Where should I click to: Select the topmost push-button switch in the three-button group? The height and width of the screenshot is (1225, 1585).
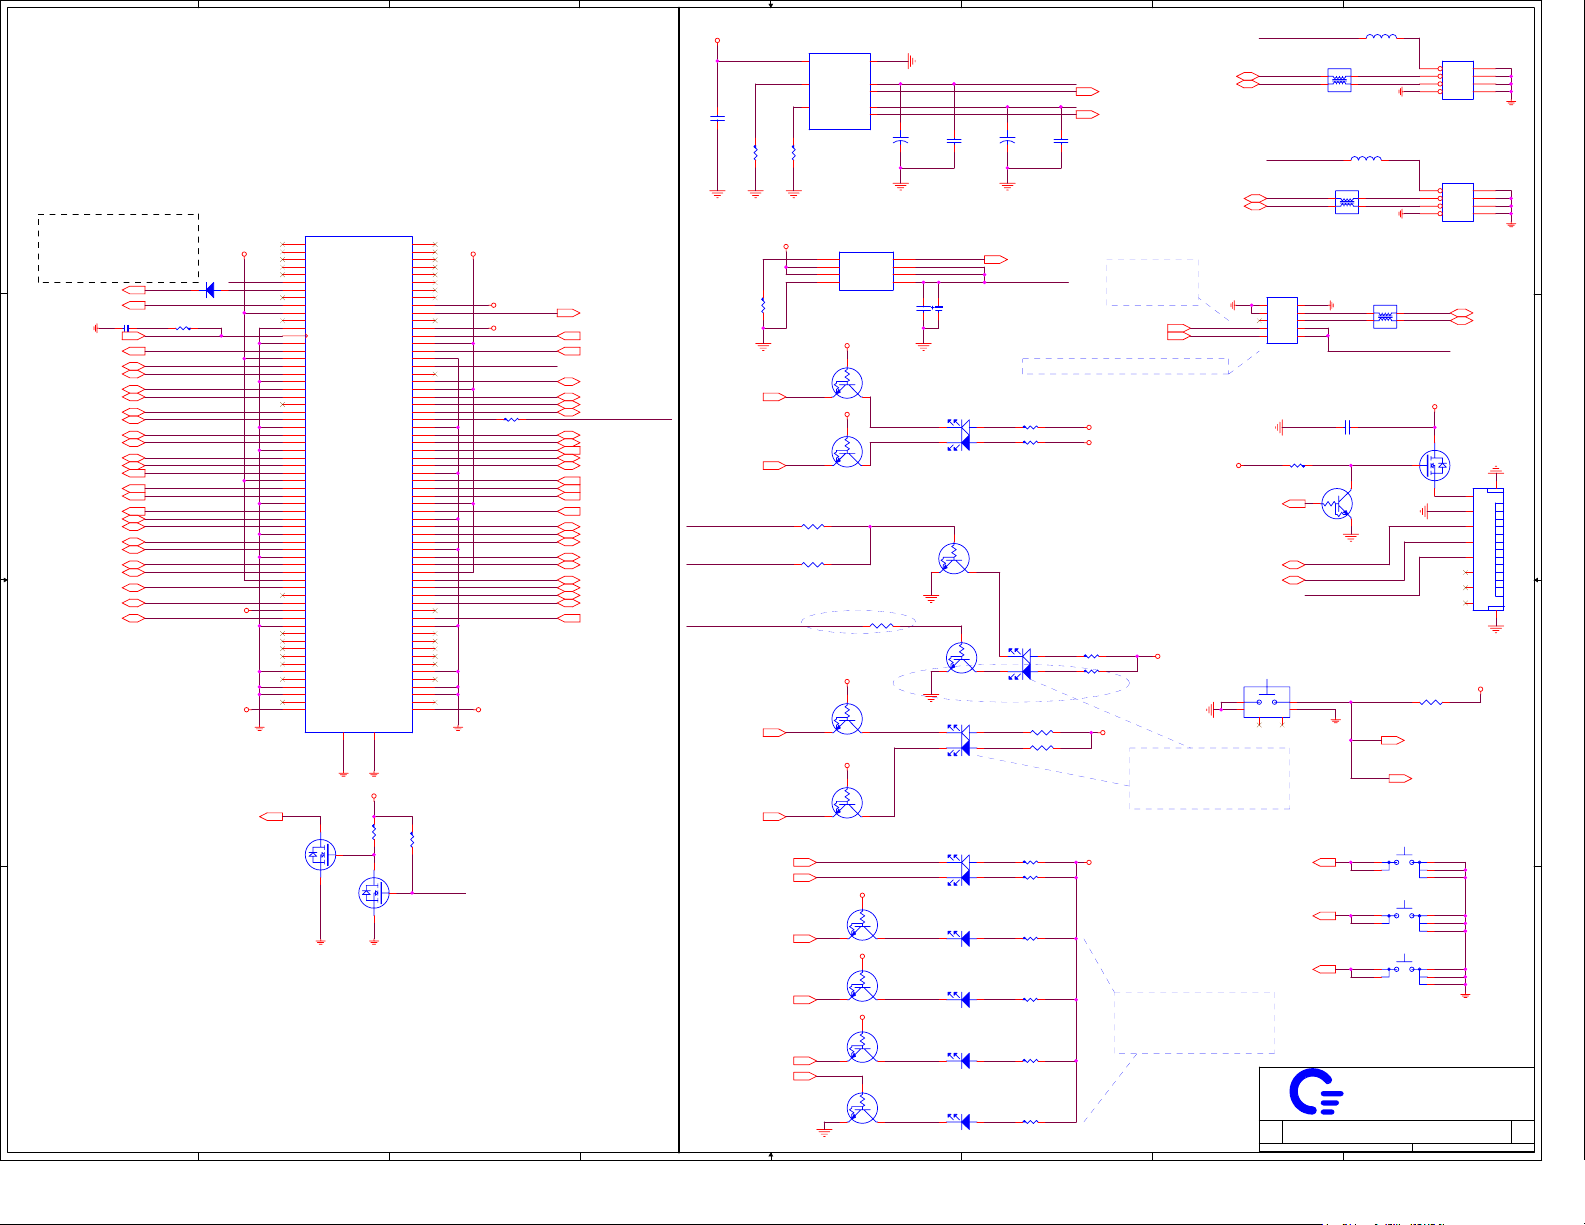1404,859
